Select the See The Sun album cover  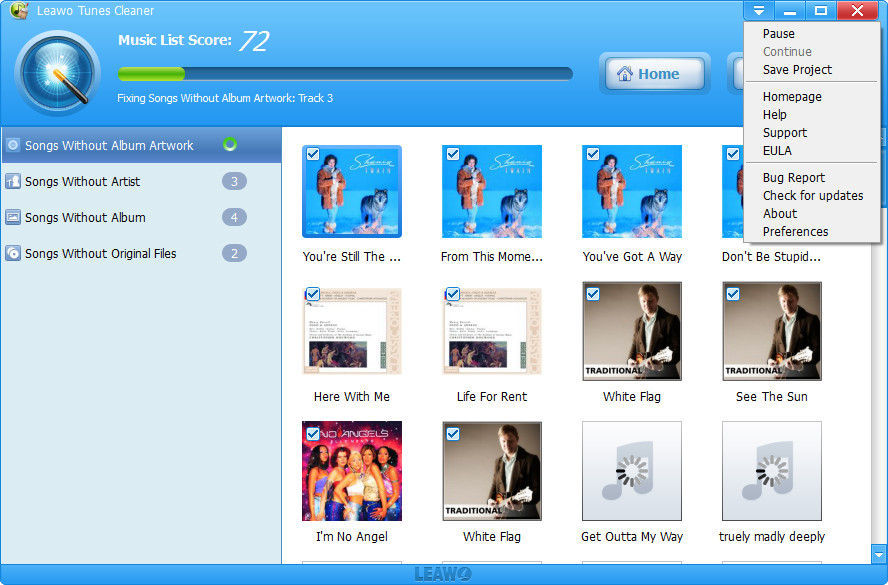tap(771, 331)
